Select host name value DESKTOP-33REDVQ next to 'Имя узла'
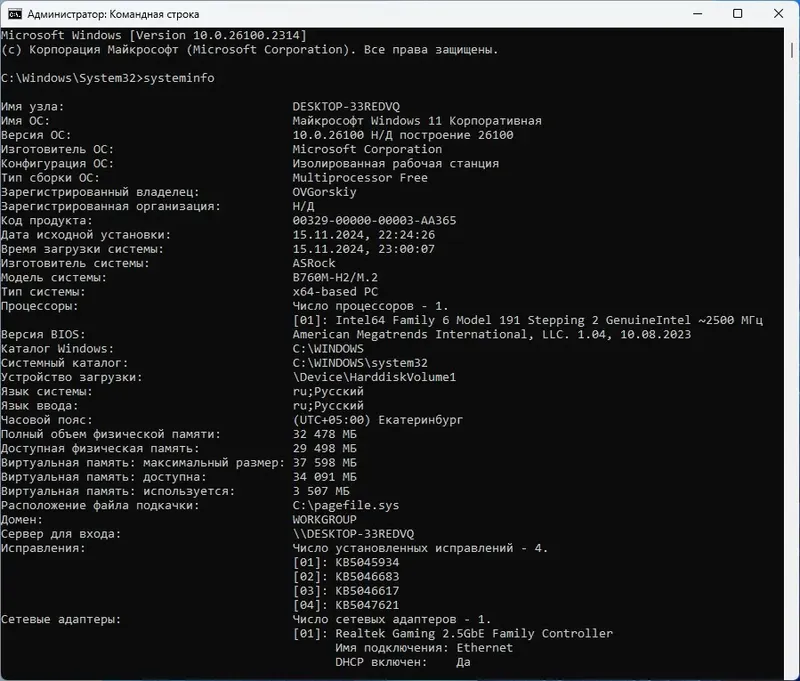Screen dimensions: 800x681 coord(346,107)
